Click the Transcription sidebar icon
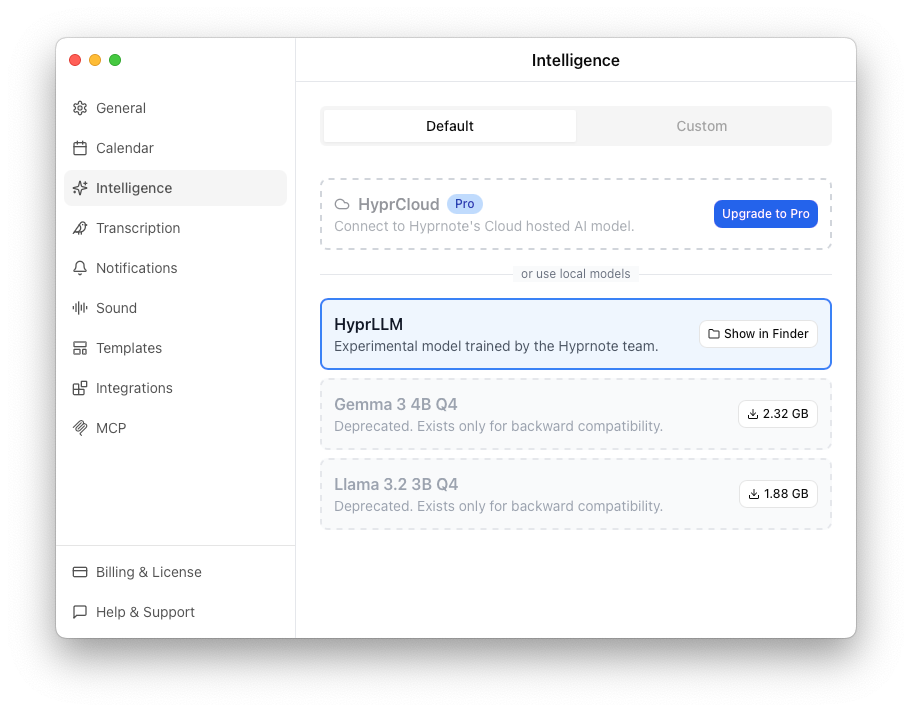This screenshot has height=712, width=912. pos(80,228)
